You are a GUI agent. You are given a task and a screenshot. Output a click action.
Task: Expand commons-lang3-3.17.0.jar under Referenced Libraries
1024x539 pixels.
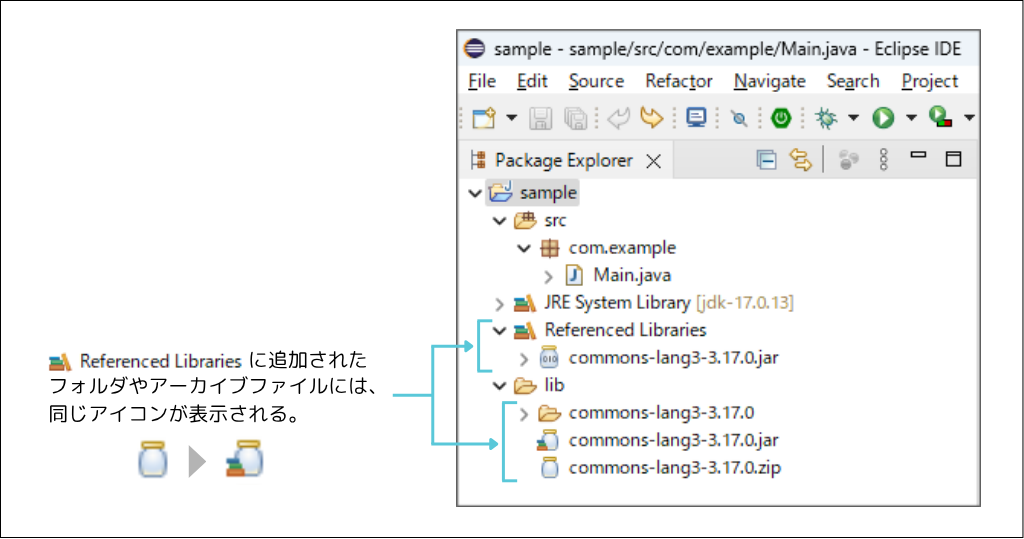coord(524,359)
